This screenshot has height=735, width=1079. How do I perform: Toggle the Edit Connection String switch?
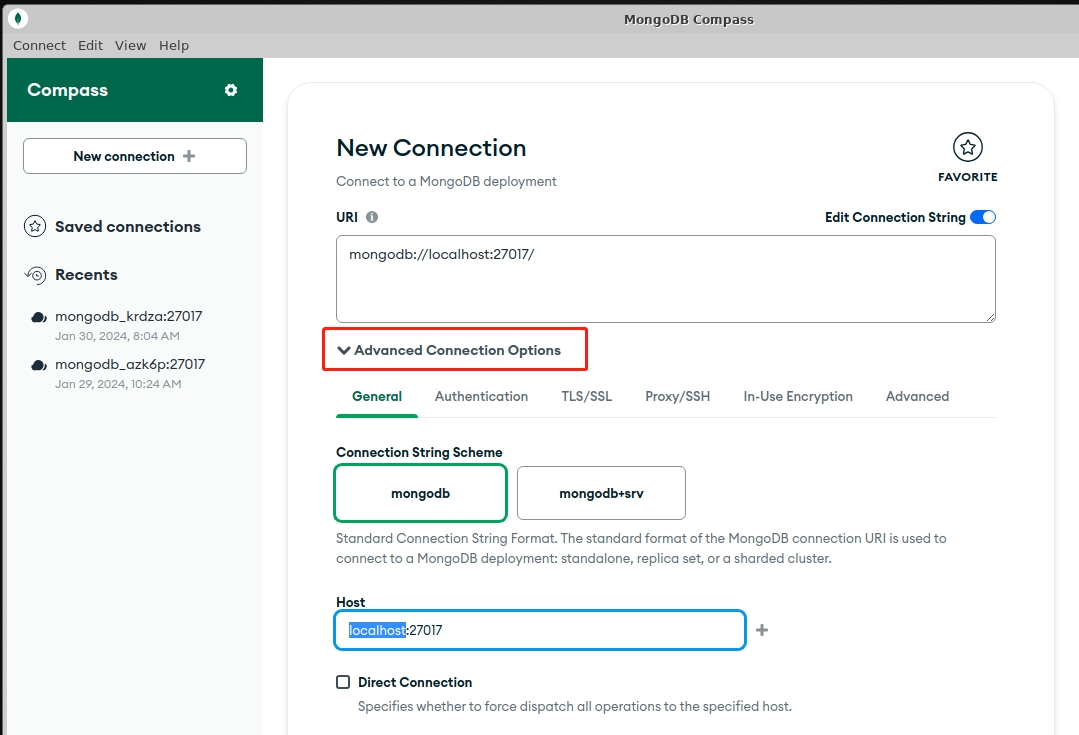click(x=982, y=217)
